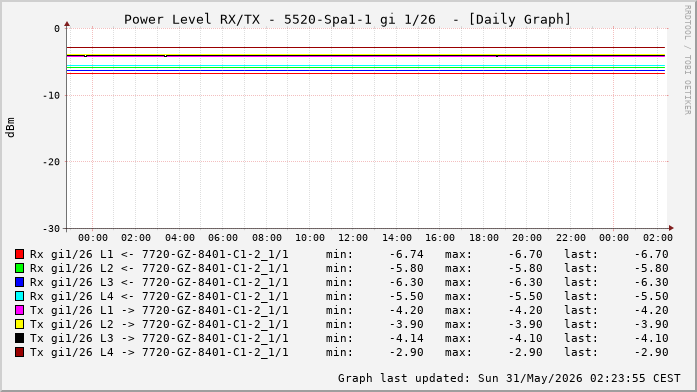
Task: Click the dBm y-axis label
Action: pyautogui.click(x=10, y=128)
